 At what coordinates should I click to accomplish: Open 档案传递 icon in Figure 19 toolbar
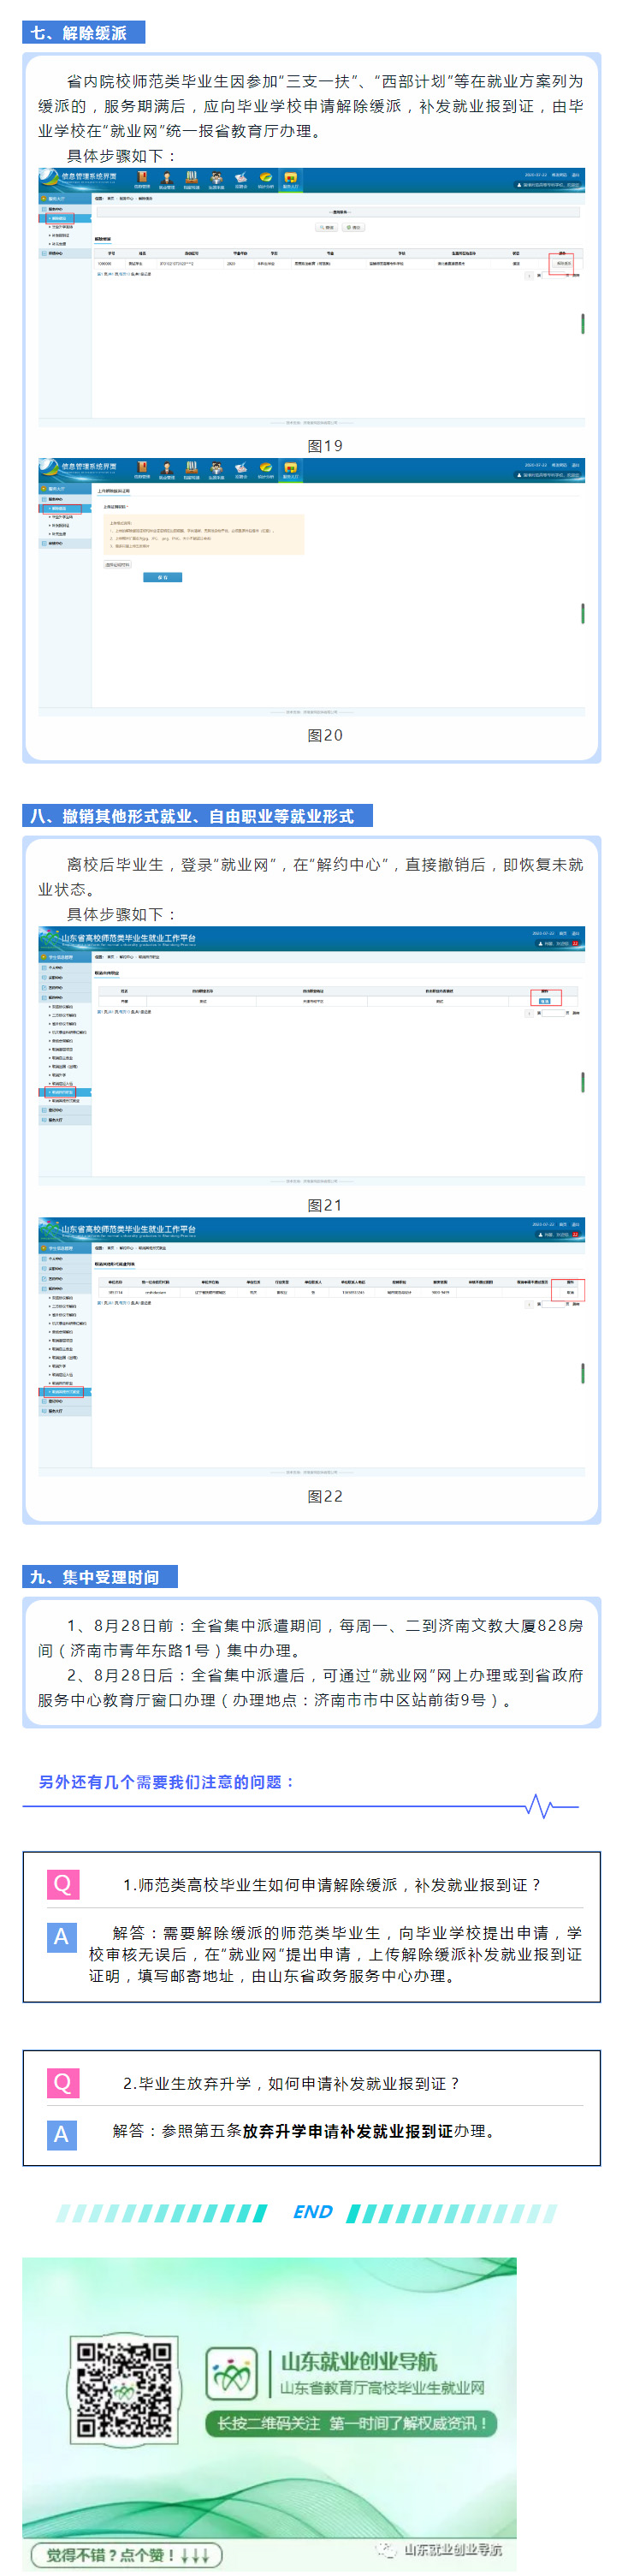191,180
